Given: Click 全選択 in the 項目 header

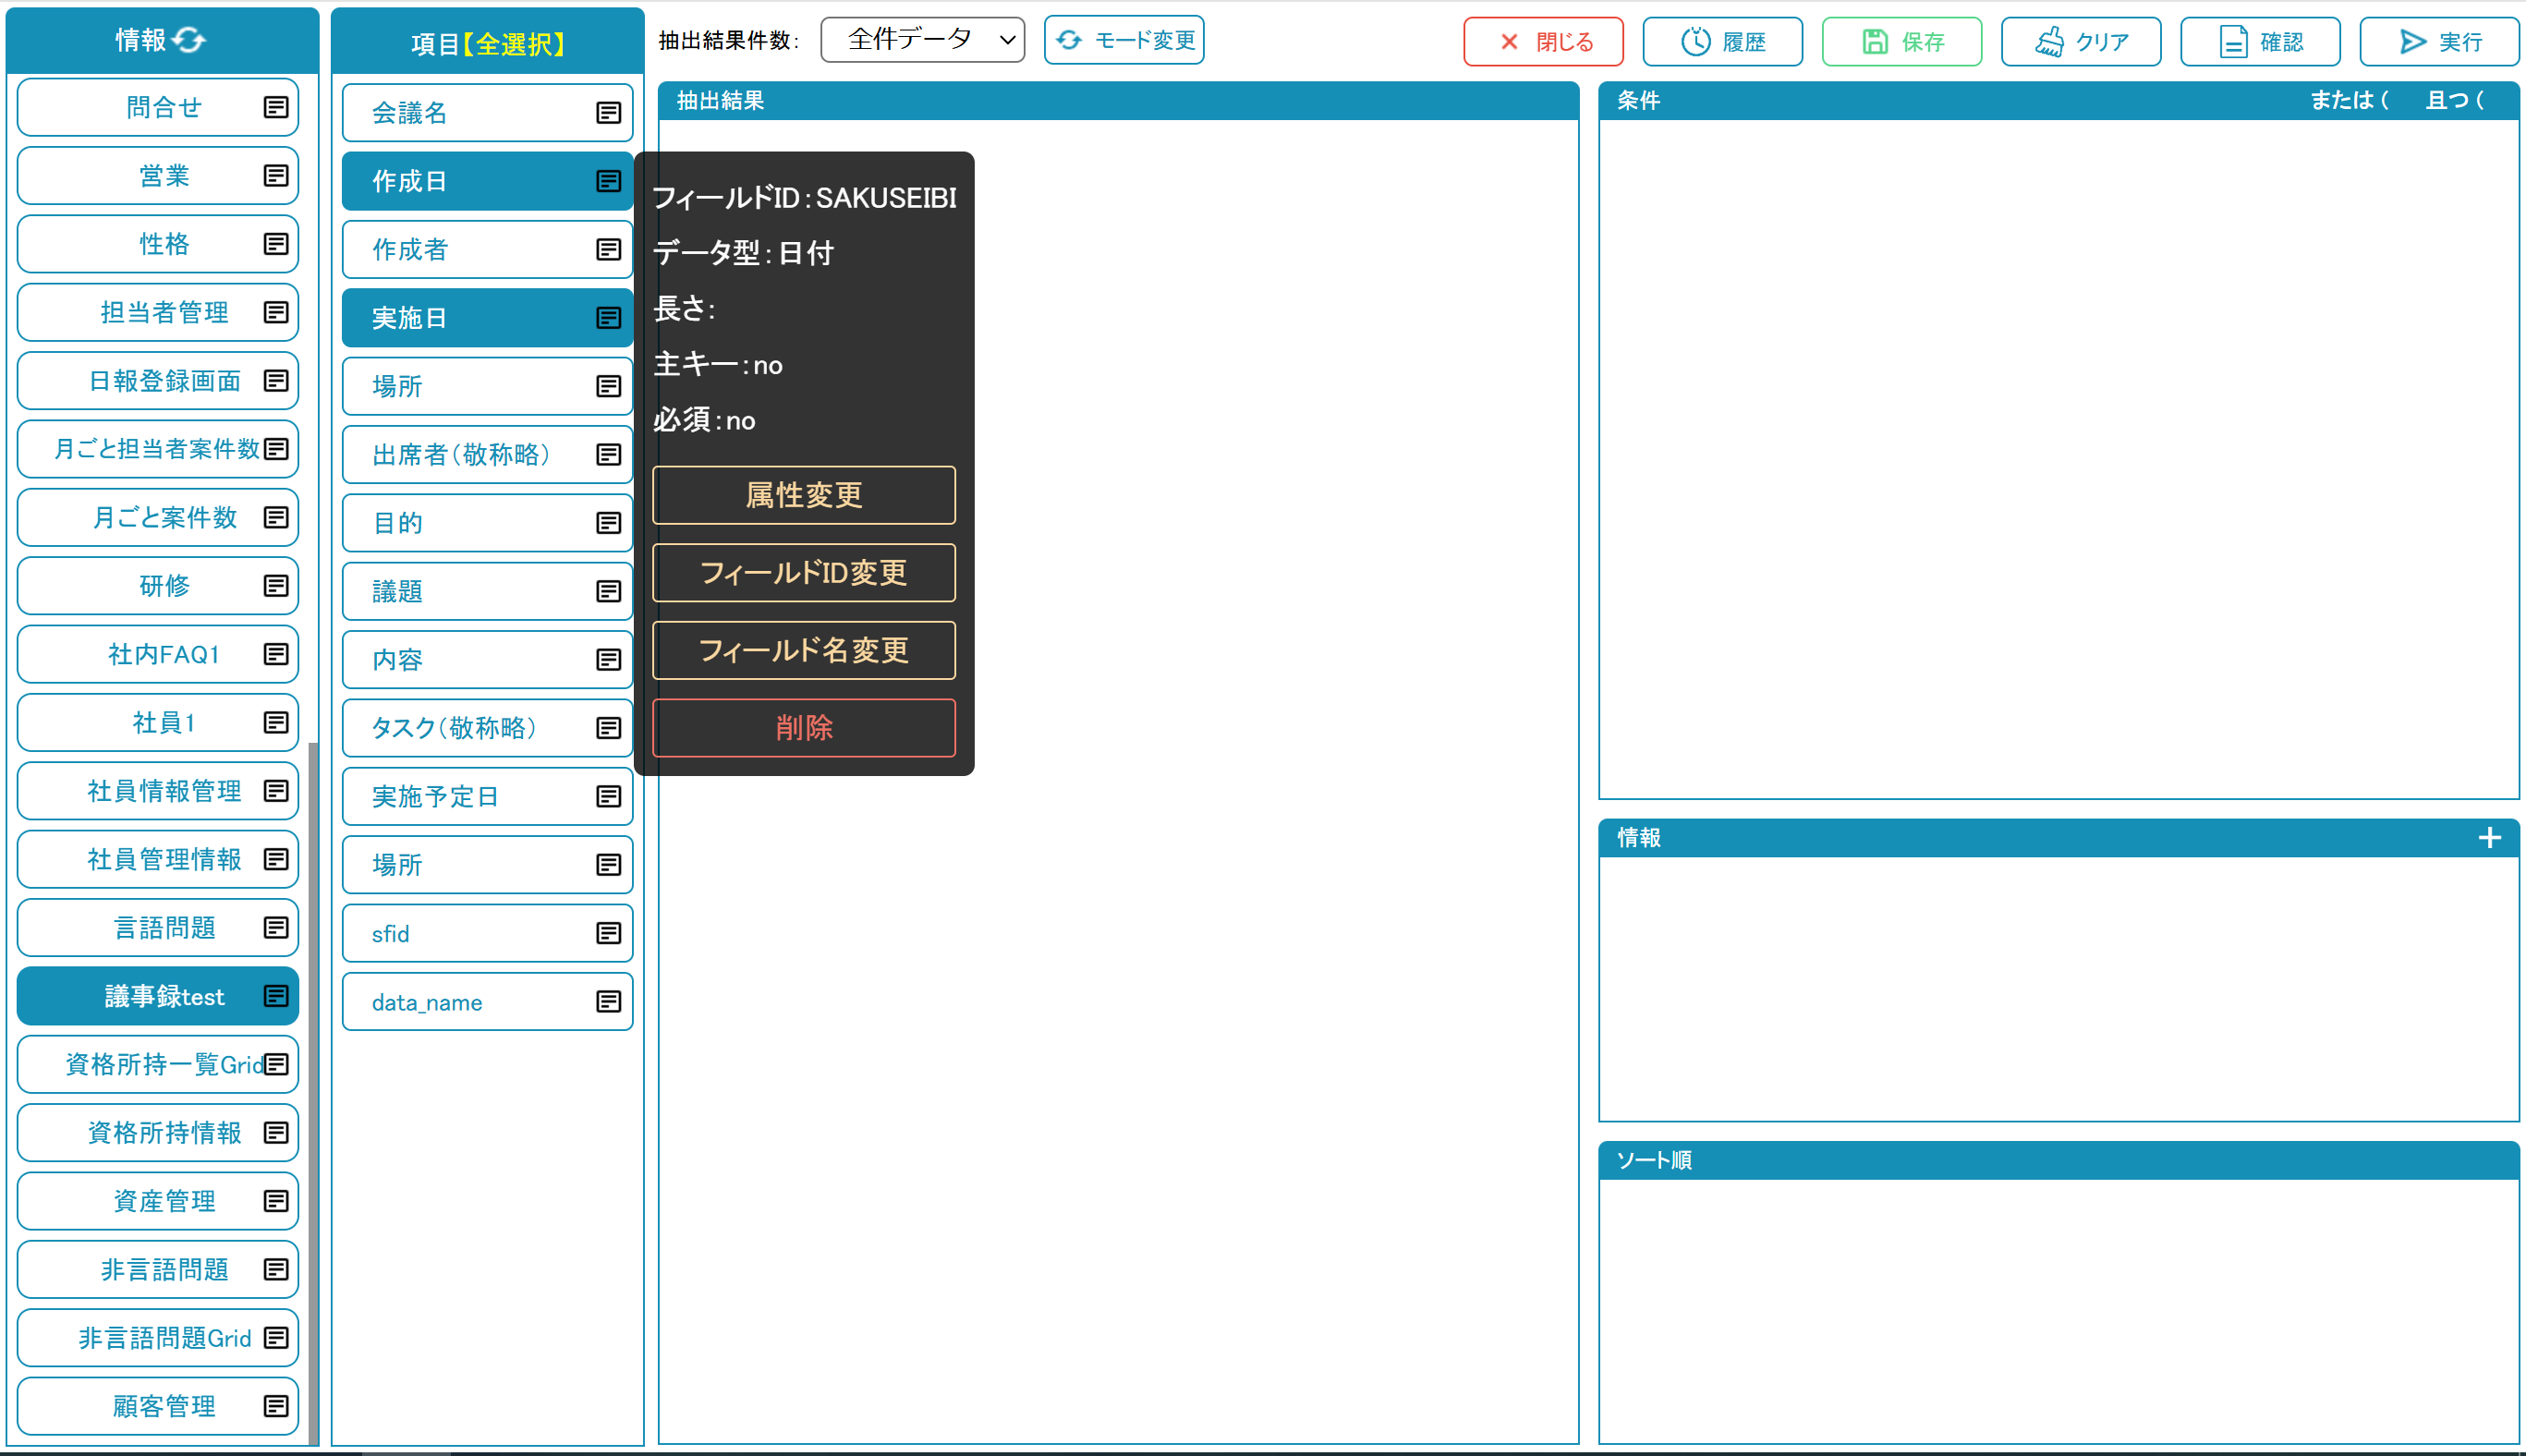Looking at the screenshot, I should point(516,44).
